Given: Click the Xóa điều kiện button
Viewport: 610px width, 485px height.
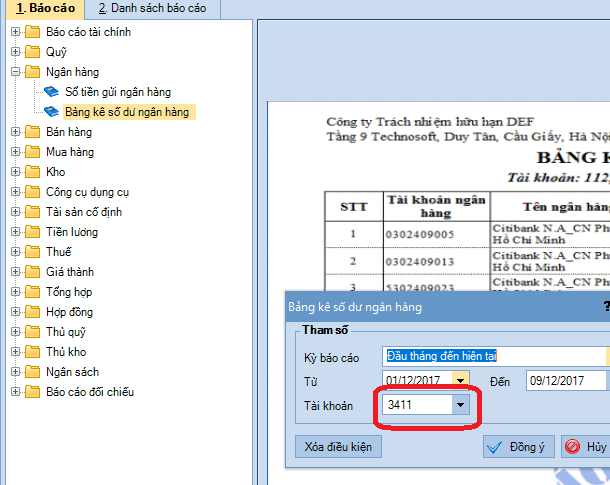Looking at the screenshot, I should (337, 447).
